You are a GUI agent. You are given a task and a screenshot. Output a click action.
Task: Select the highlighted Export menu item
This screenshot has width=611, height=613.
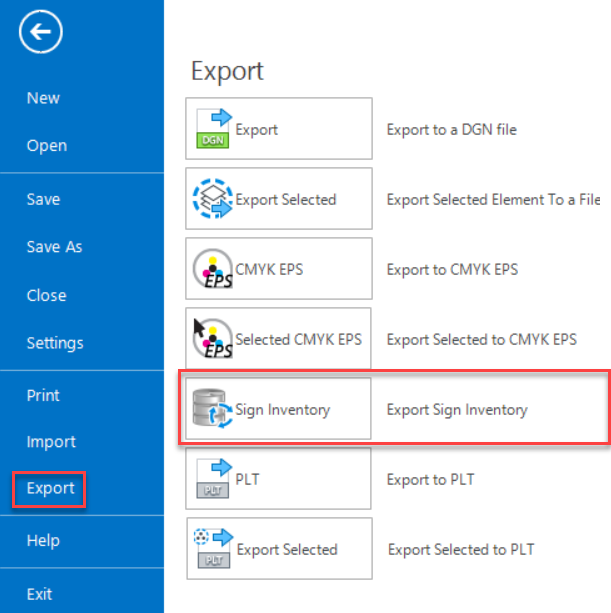coord(50,488)
